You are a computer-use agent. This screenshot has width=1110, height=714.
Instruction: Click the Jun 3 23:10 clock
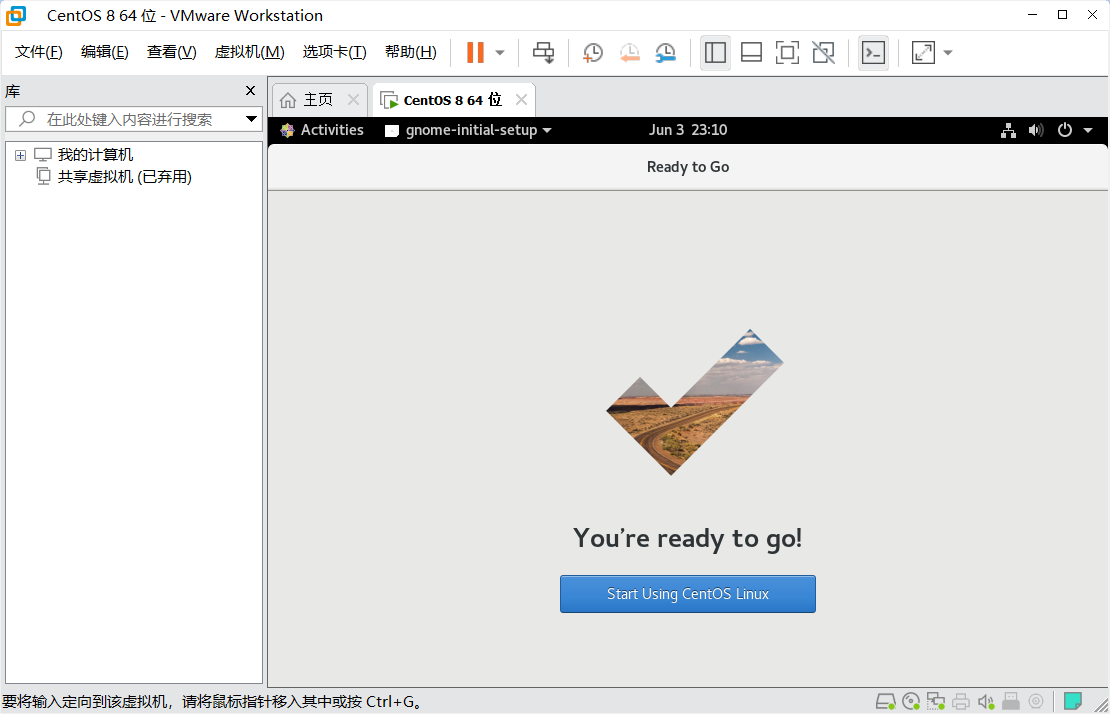(x=687, y=130)
